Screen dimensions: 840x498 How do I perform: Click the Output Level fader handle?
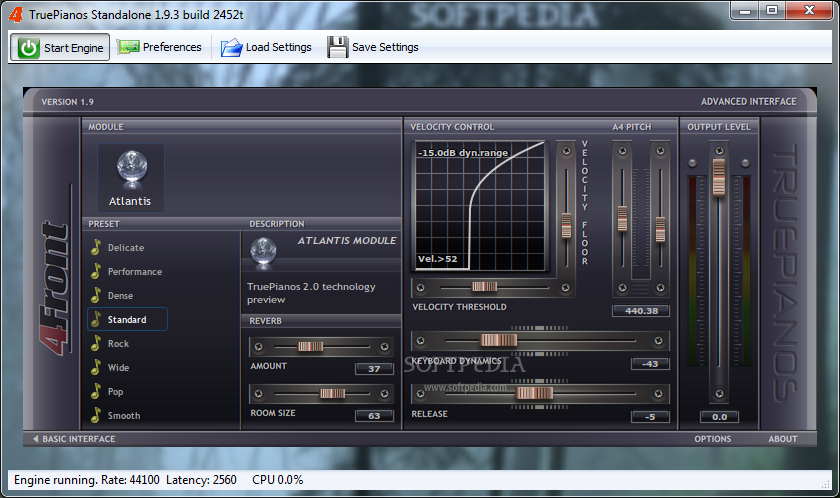coord(719,177)
